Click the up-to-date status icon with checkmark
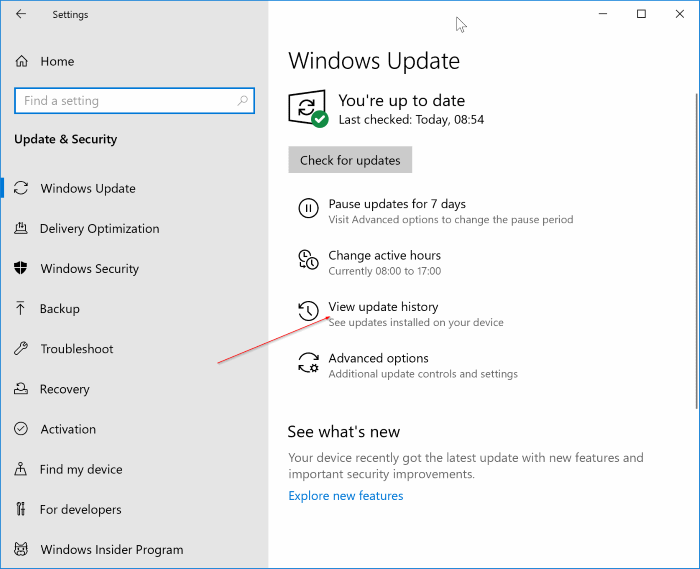Screen dimensions: 700x569 (x=308, y=108)
